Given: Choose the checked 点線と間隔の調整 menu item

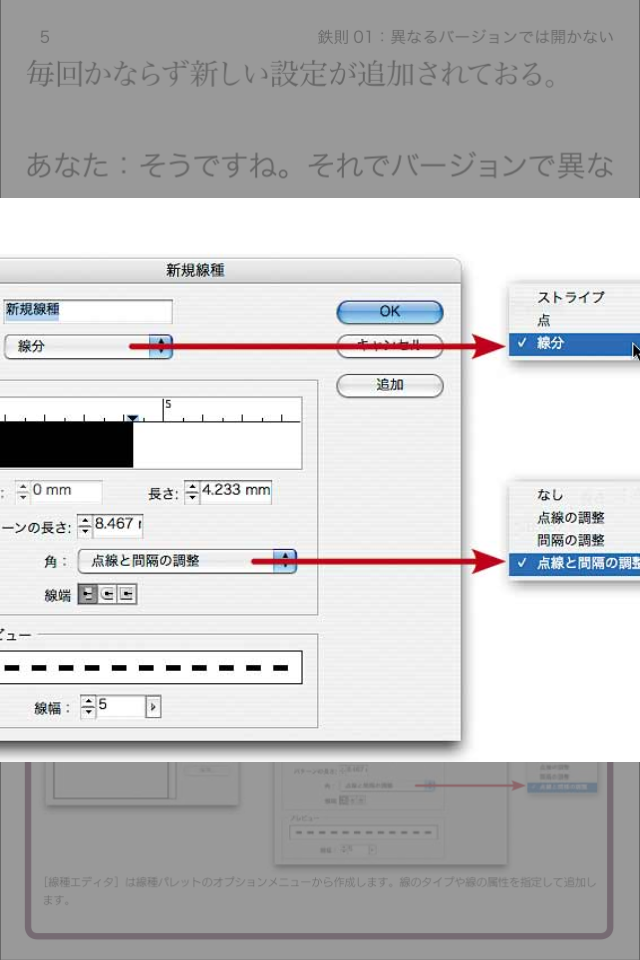Looking at the screenshot, I should [x=574, y=563].
